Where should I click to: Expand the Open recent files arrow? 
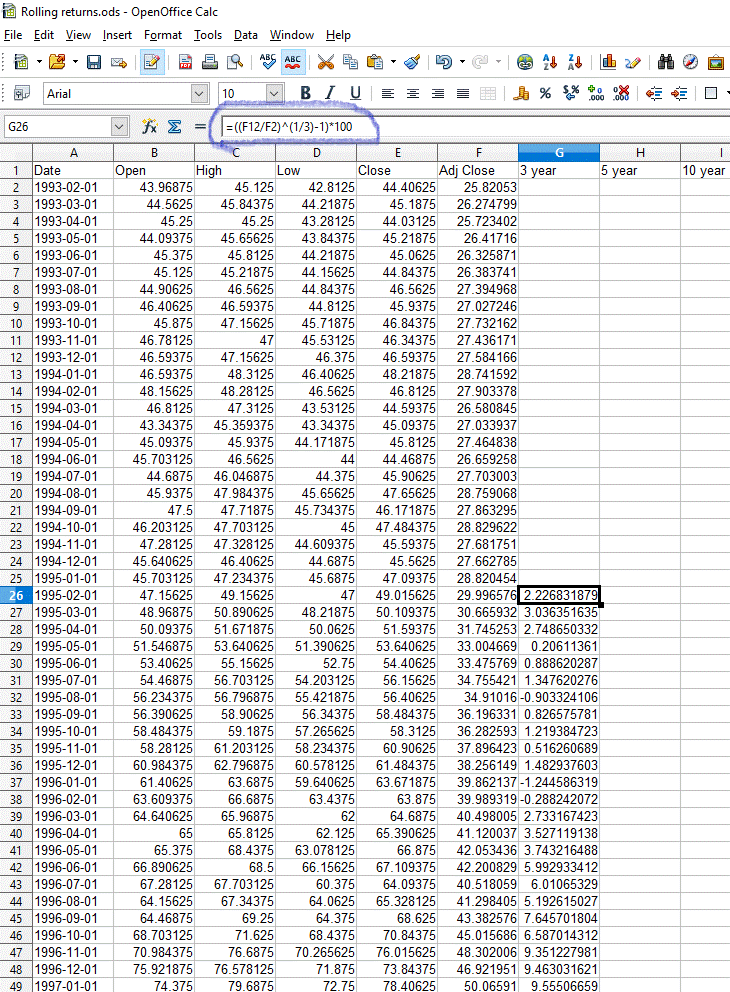click(x=75, y=61)
